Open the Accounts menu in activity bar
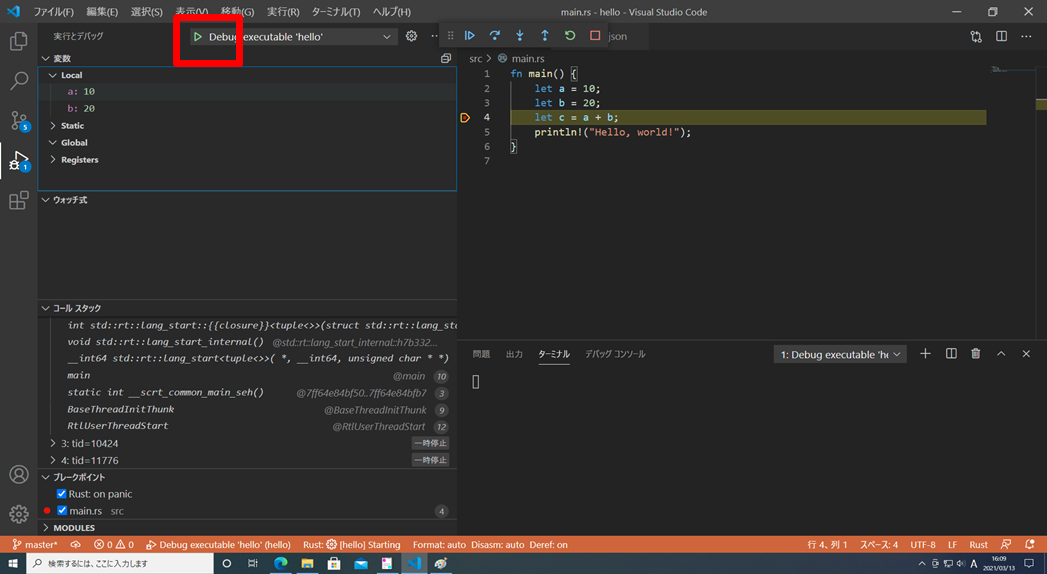This screenshot has height=574, width=1047. click(19, 475)
